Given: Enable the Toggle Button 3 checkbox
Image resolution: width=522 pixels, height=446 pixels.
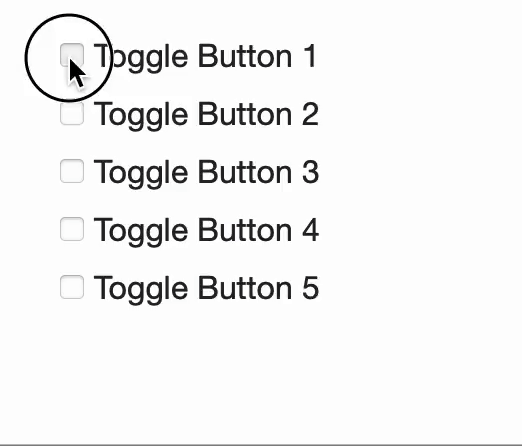Looking at the screenshot, I should [72, 171].
